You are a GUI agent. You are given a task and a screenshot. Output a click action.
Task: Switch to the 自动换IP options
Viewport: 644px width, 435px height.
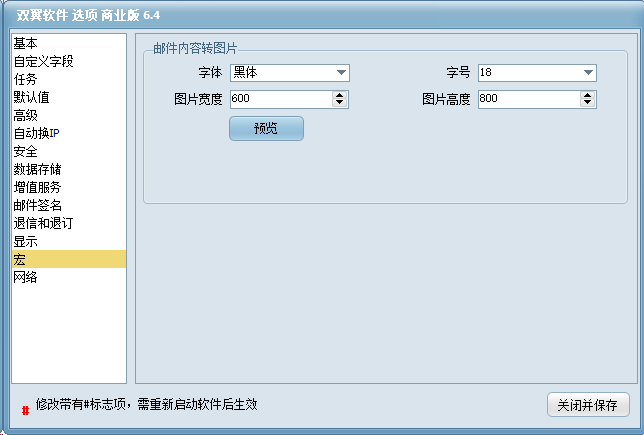click(69, 133)
